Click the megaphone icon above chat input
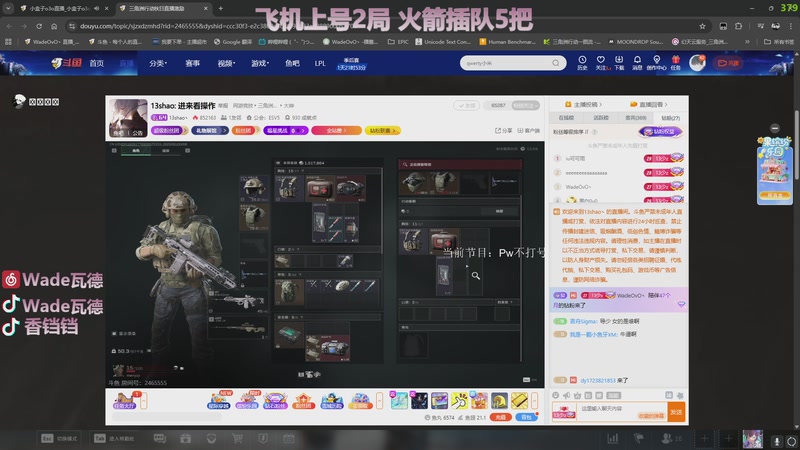This screenshot has width=800, height=450. click(566, 395)
